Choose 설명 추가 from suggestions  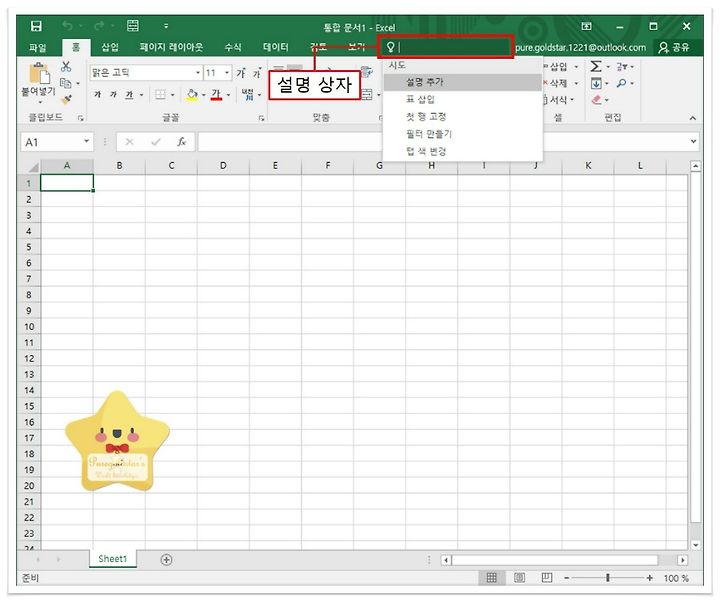coord(462,82)
